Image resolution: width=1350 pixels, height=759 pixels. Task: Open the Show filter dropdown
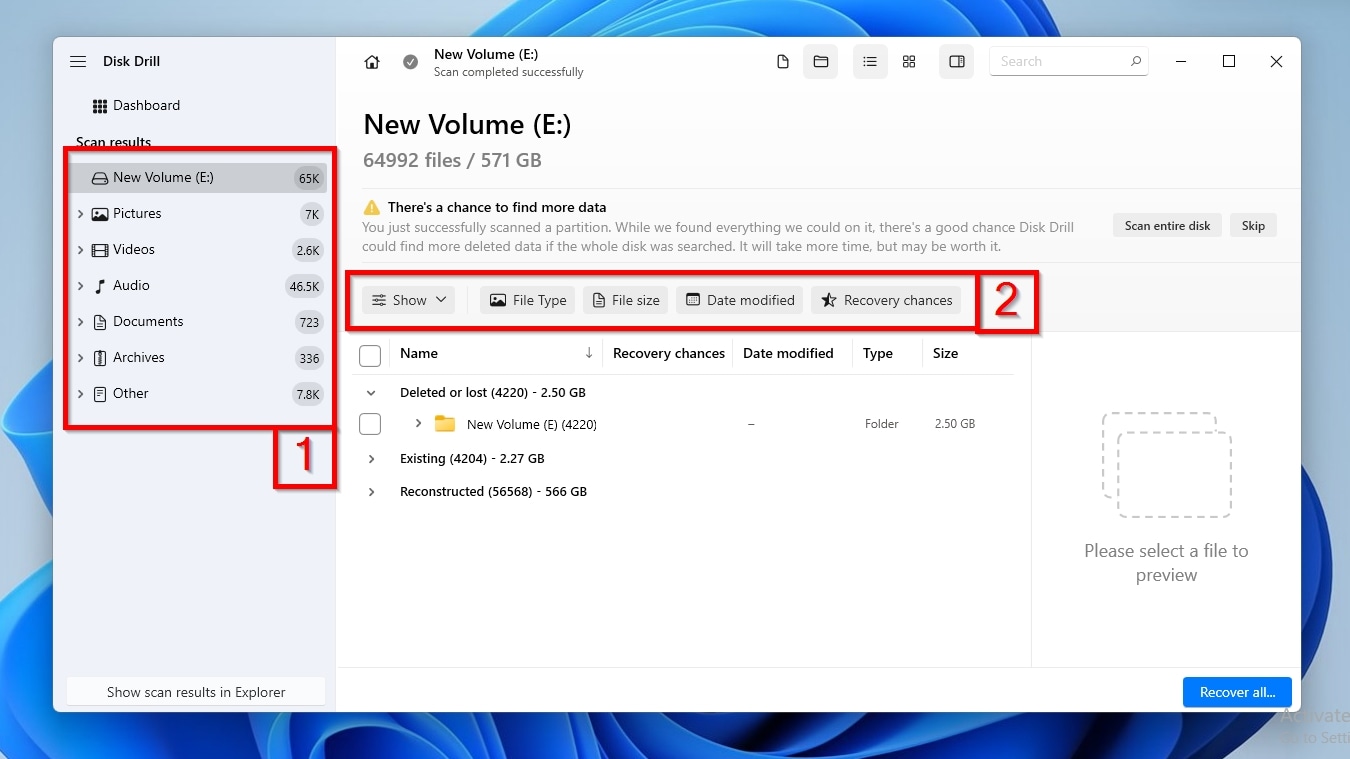point(409,300)
